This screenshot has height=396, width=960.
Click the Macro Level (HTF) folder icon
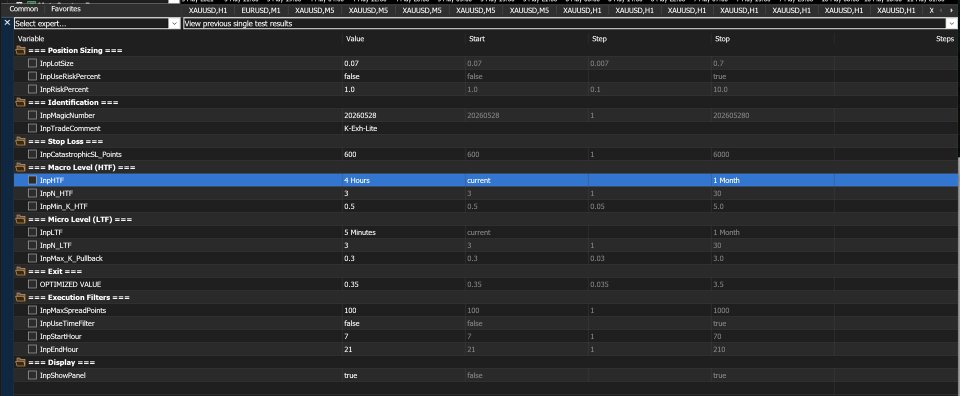(x=20, y=167)
